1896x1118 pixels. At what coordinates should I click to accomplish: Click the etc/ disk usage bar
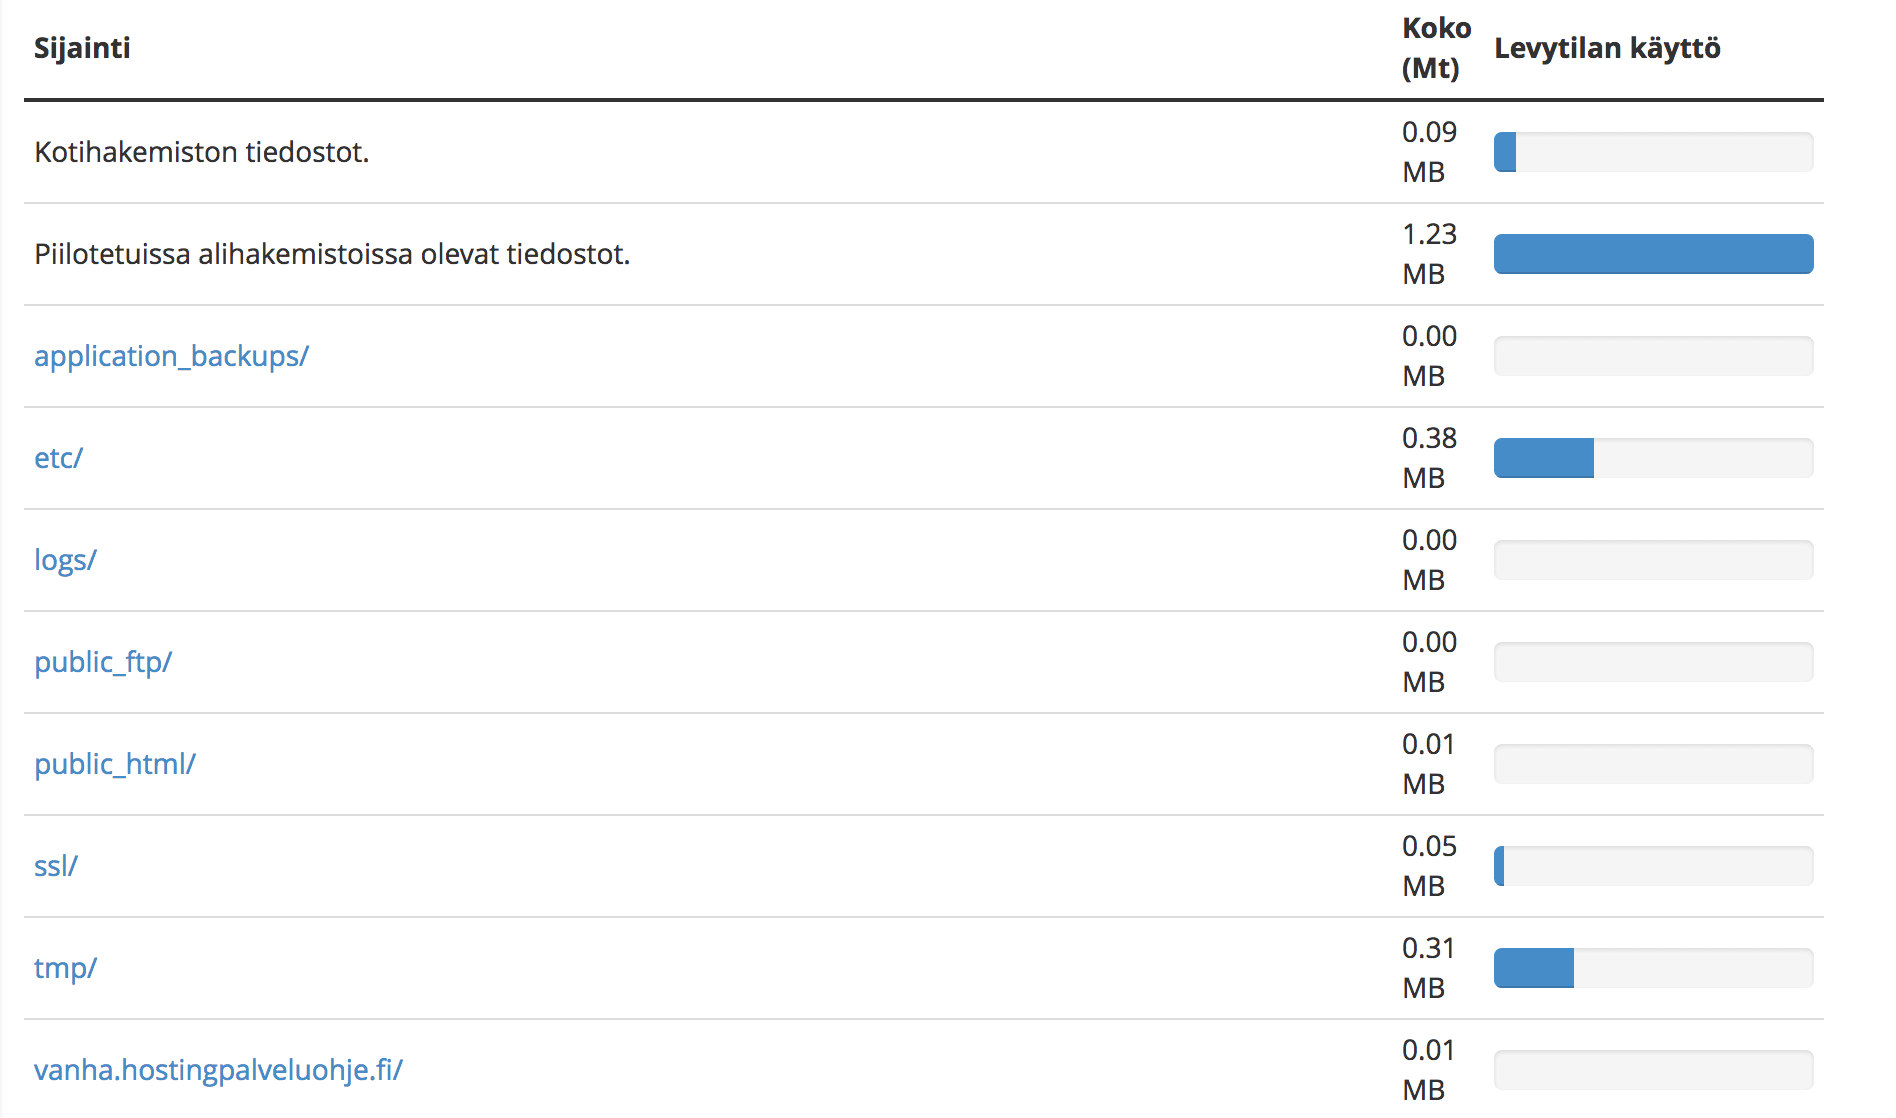pos(1653,458)
